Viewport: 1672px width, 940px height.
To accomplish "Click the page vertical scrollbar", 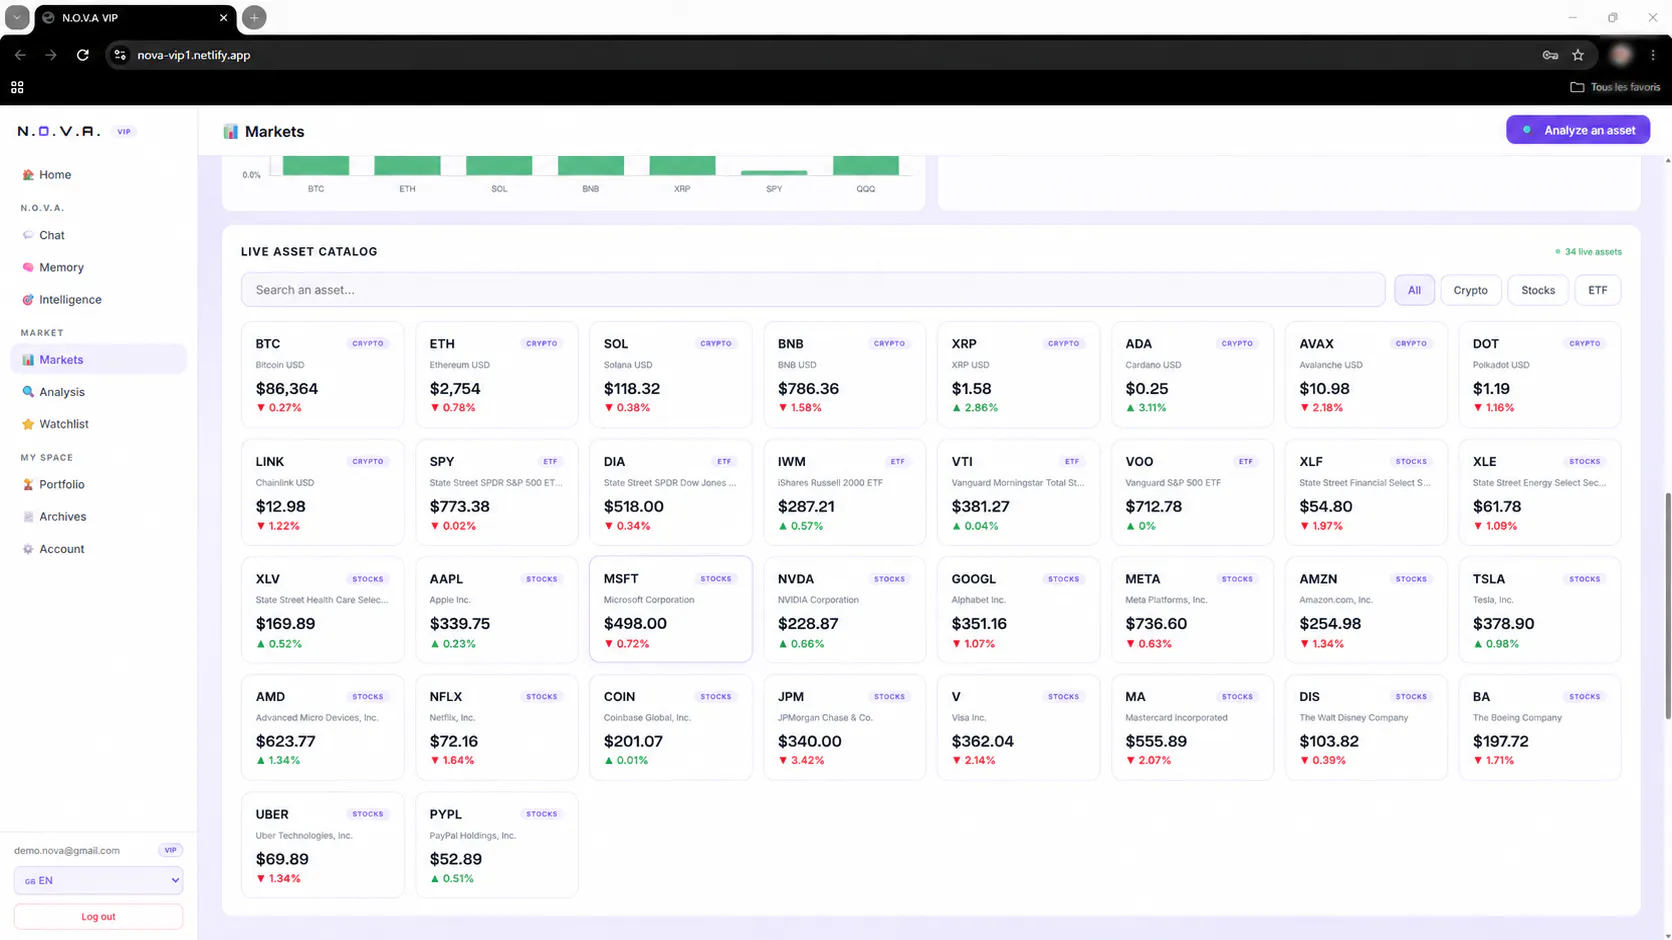I will pos(1667,605).
